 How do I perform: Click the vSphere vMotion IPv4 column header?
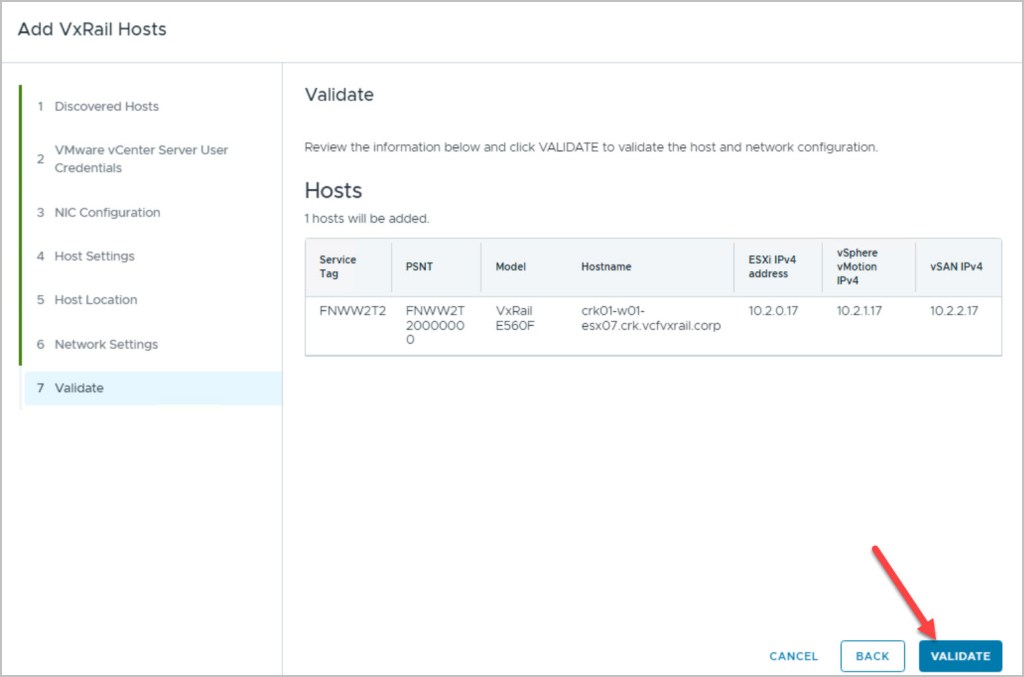tap(857, 266)
